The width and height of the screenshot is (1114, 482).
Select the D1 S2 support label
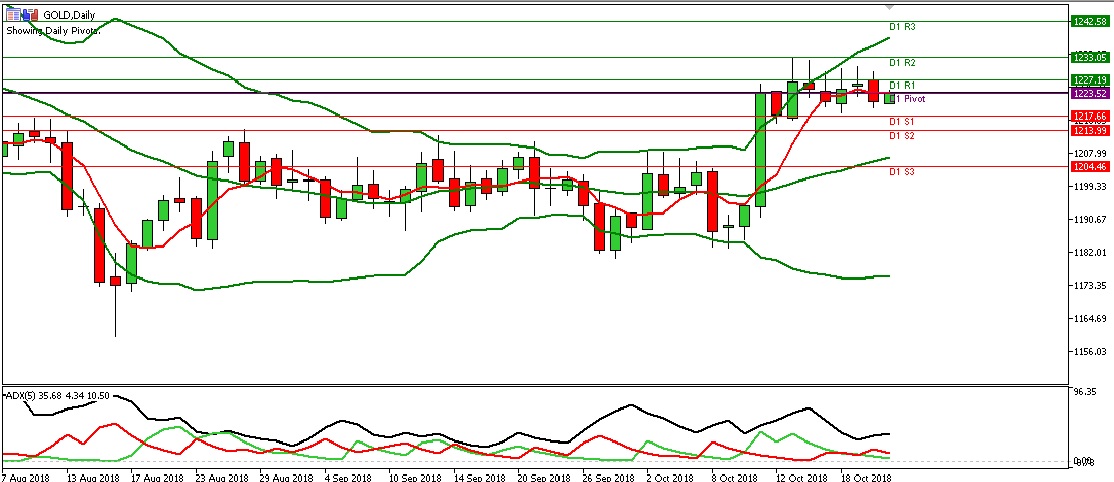[x=902, y=135]
